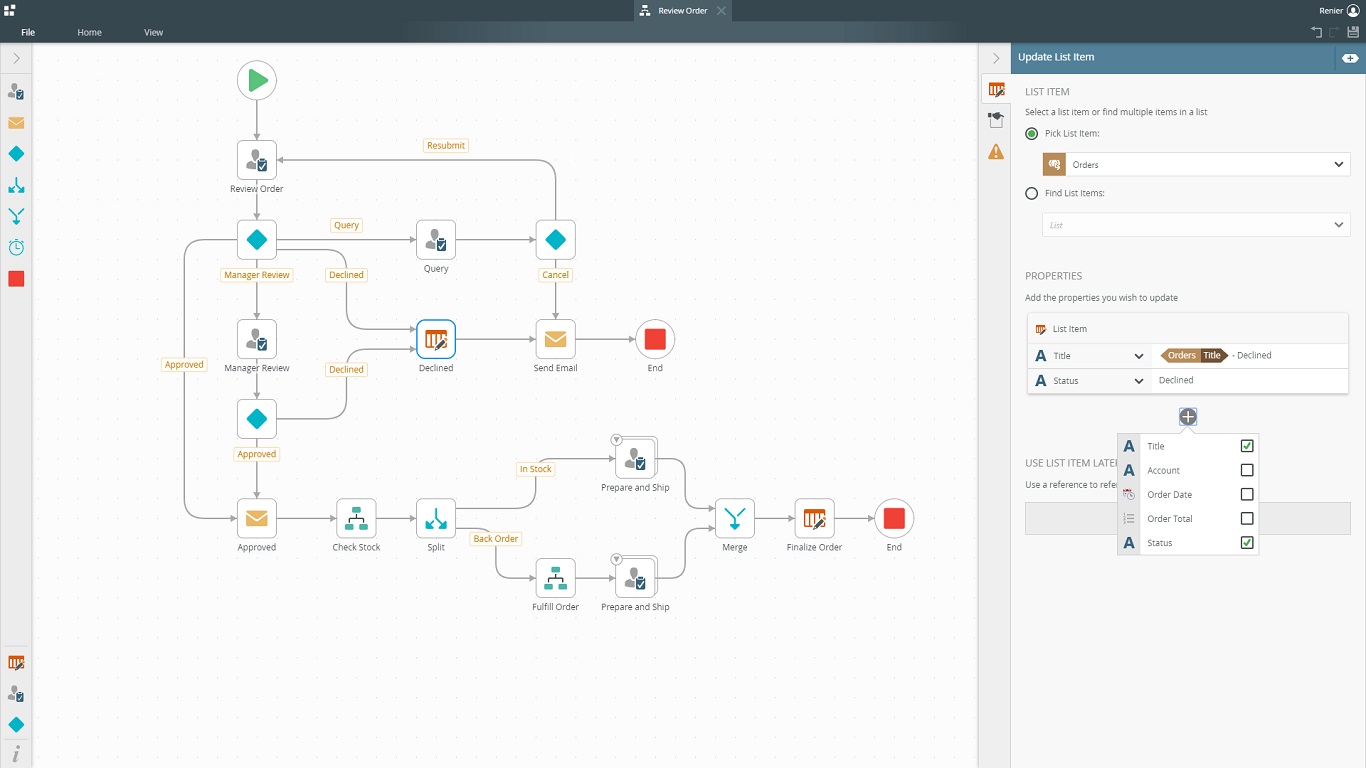Viewport: 1366px width, 768px height.
Task: Select the Timer clock icon in the toolbox
Action: (x=16, y=247)
